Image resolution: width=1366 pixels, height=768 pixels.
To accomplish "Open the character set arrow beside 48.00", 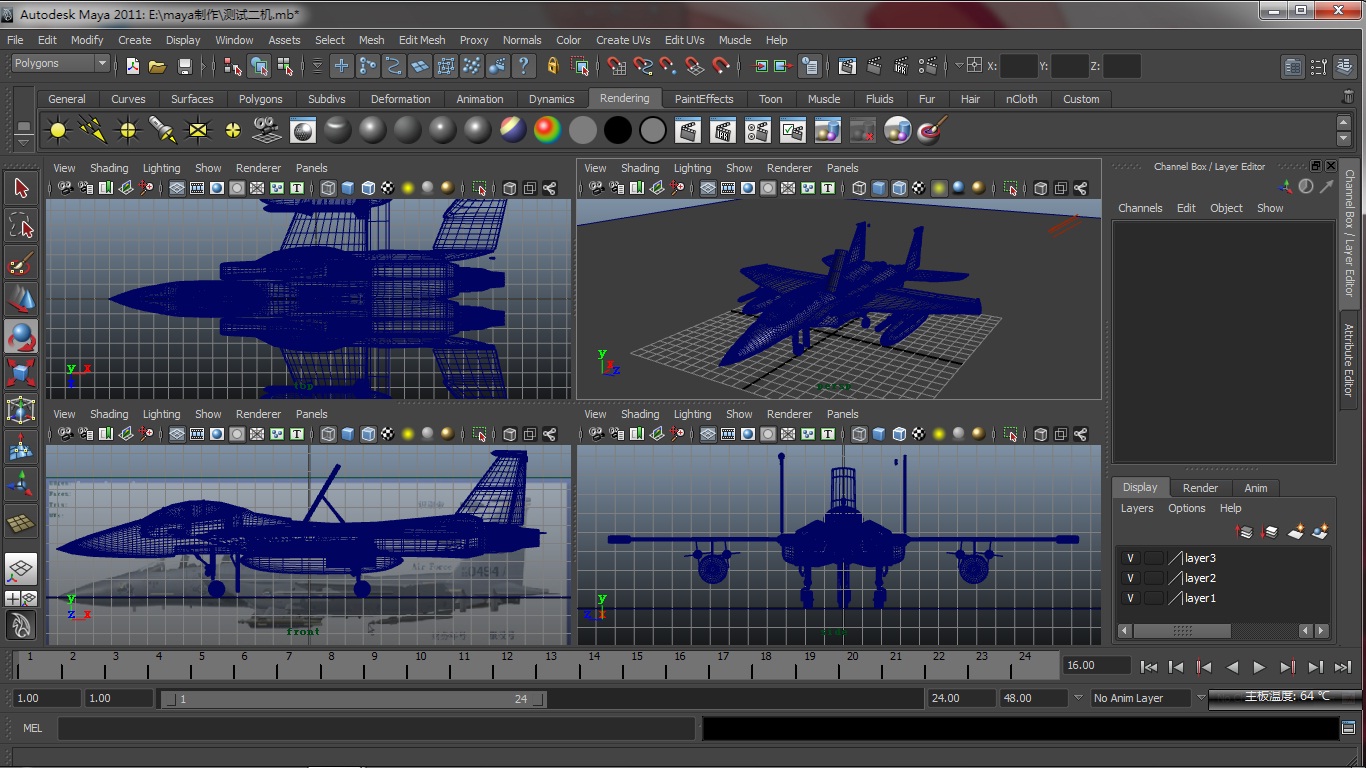I will (1078, 698).
